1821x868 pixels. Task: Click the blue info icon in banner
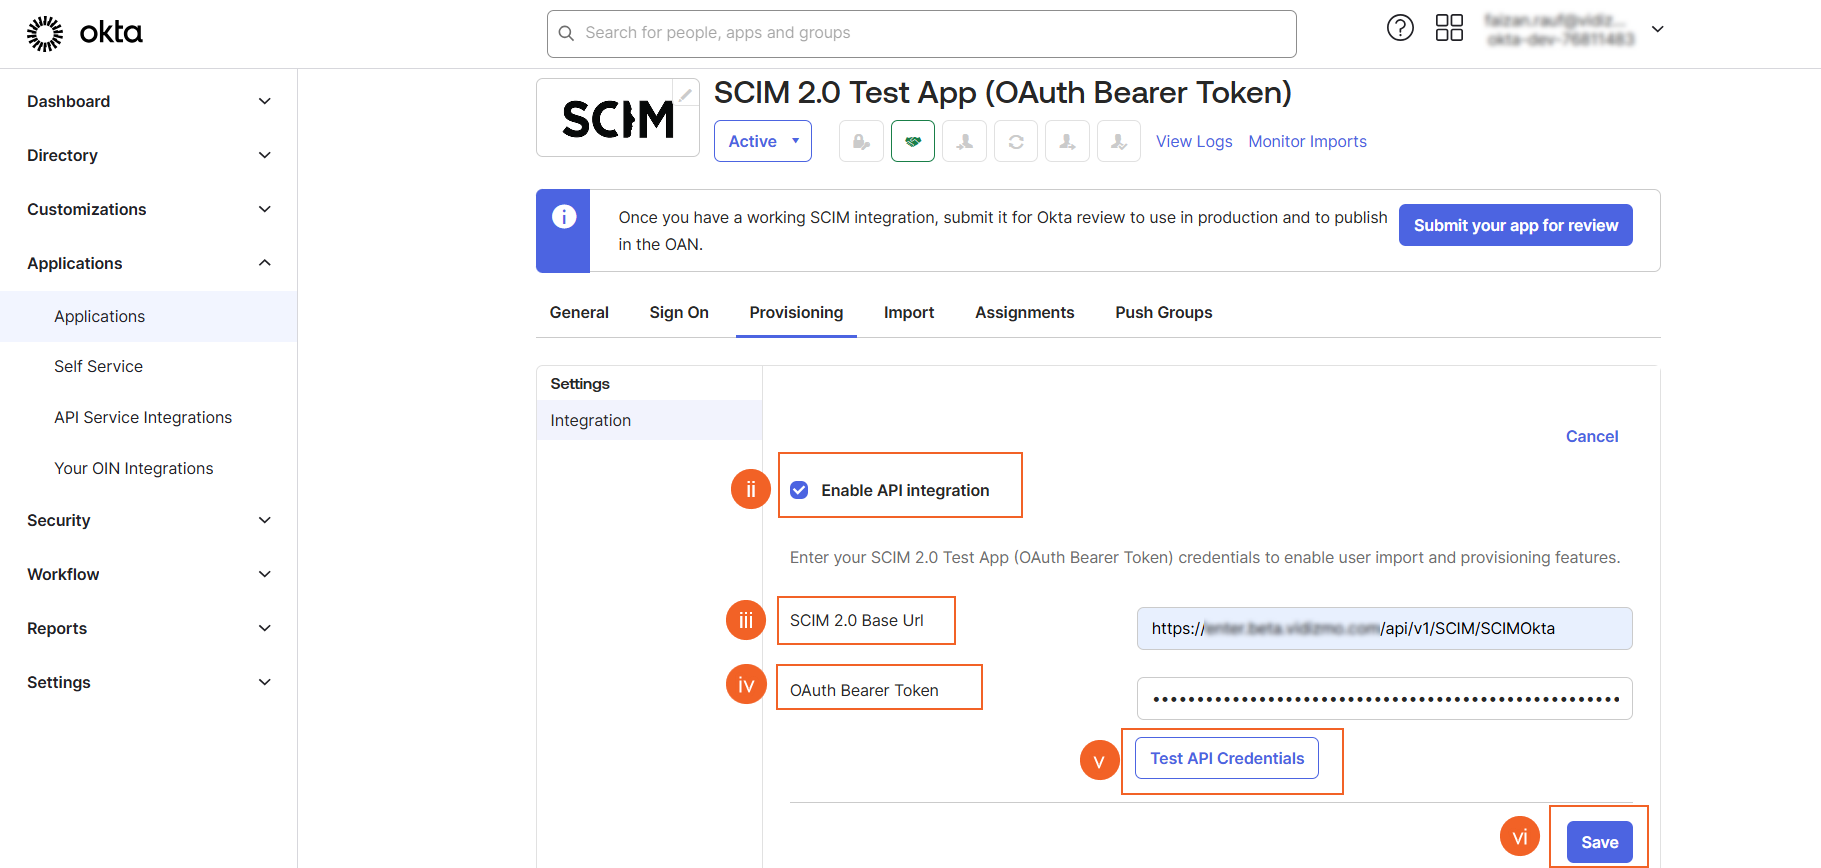[564, 217]
